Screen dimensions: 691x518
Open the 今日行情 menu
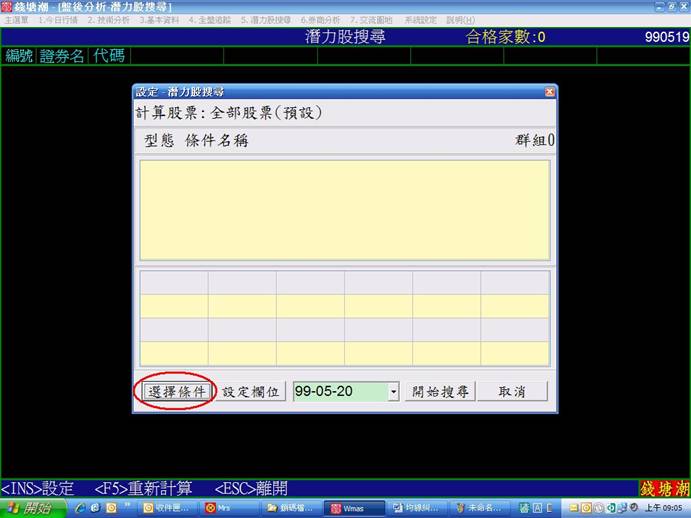(57, 20)
